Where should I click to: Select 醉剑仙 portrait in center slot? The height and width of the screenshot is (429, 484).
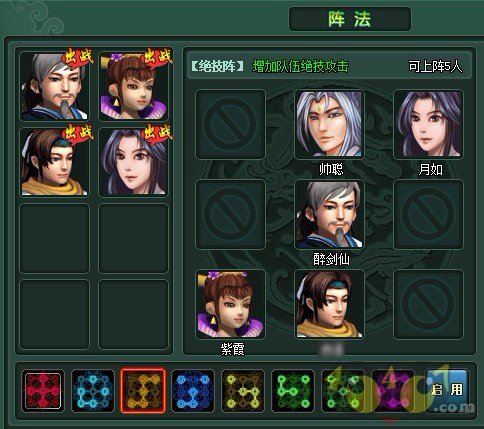pos(329,214)
